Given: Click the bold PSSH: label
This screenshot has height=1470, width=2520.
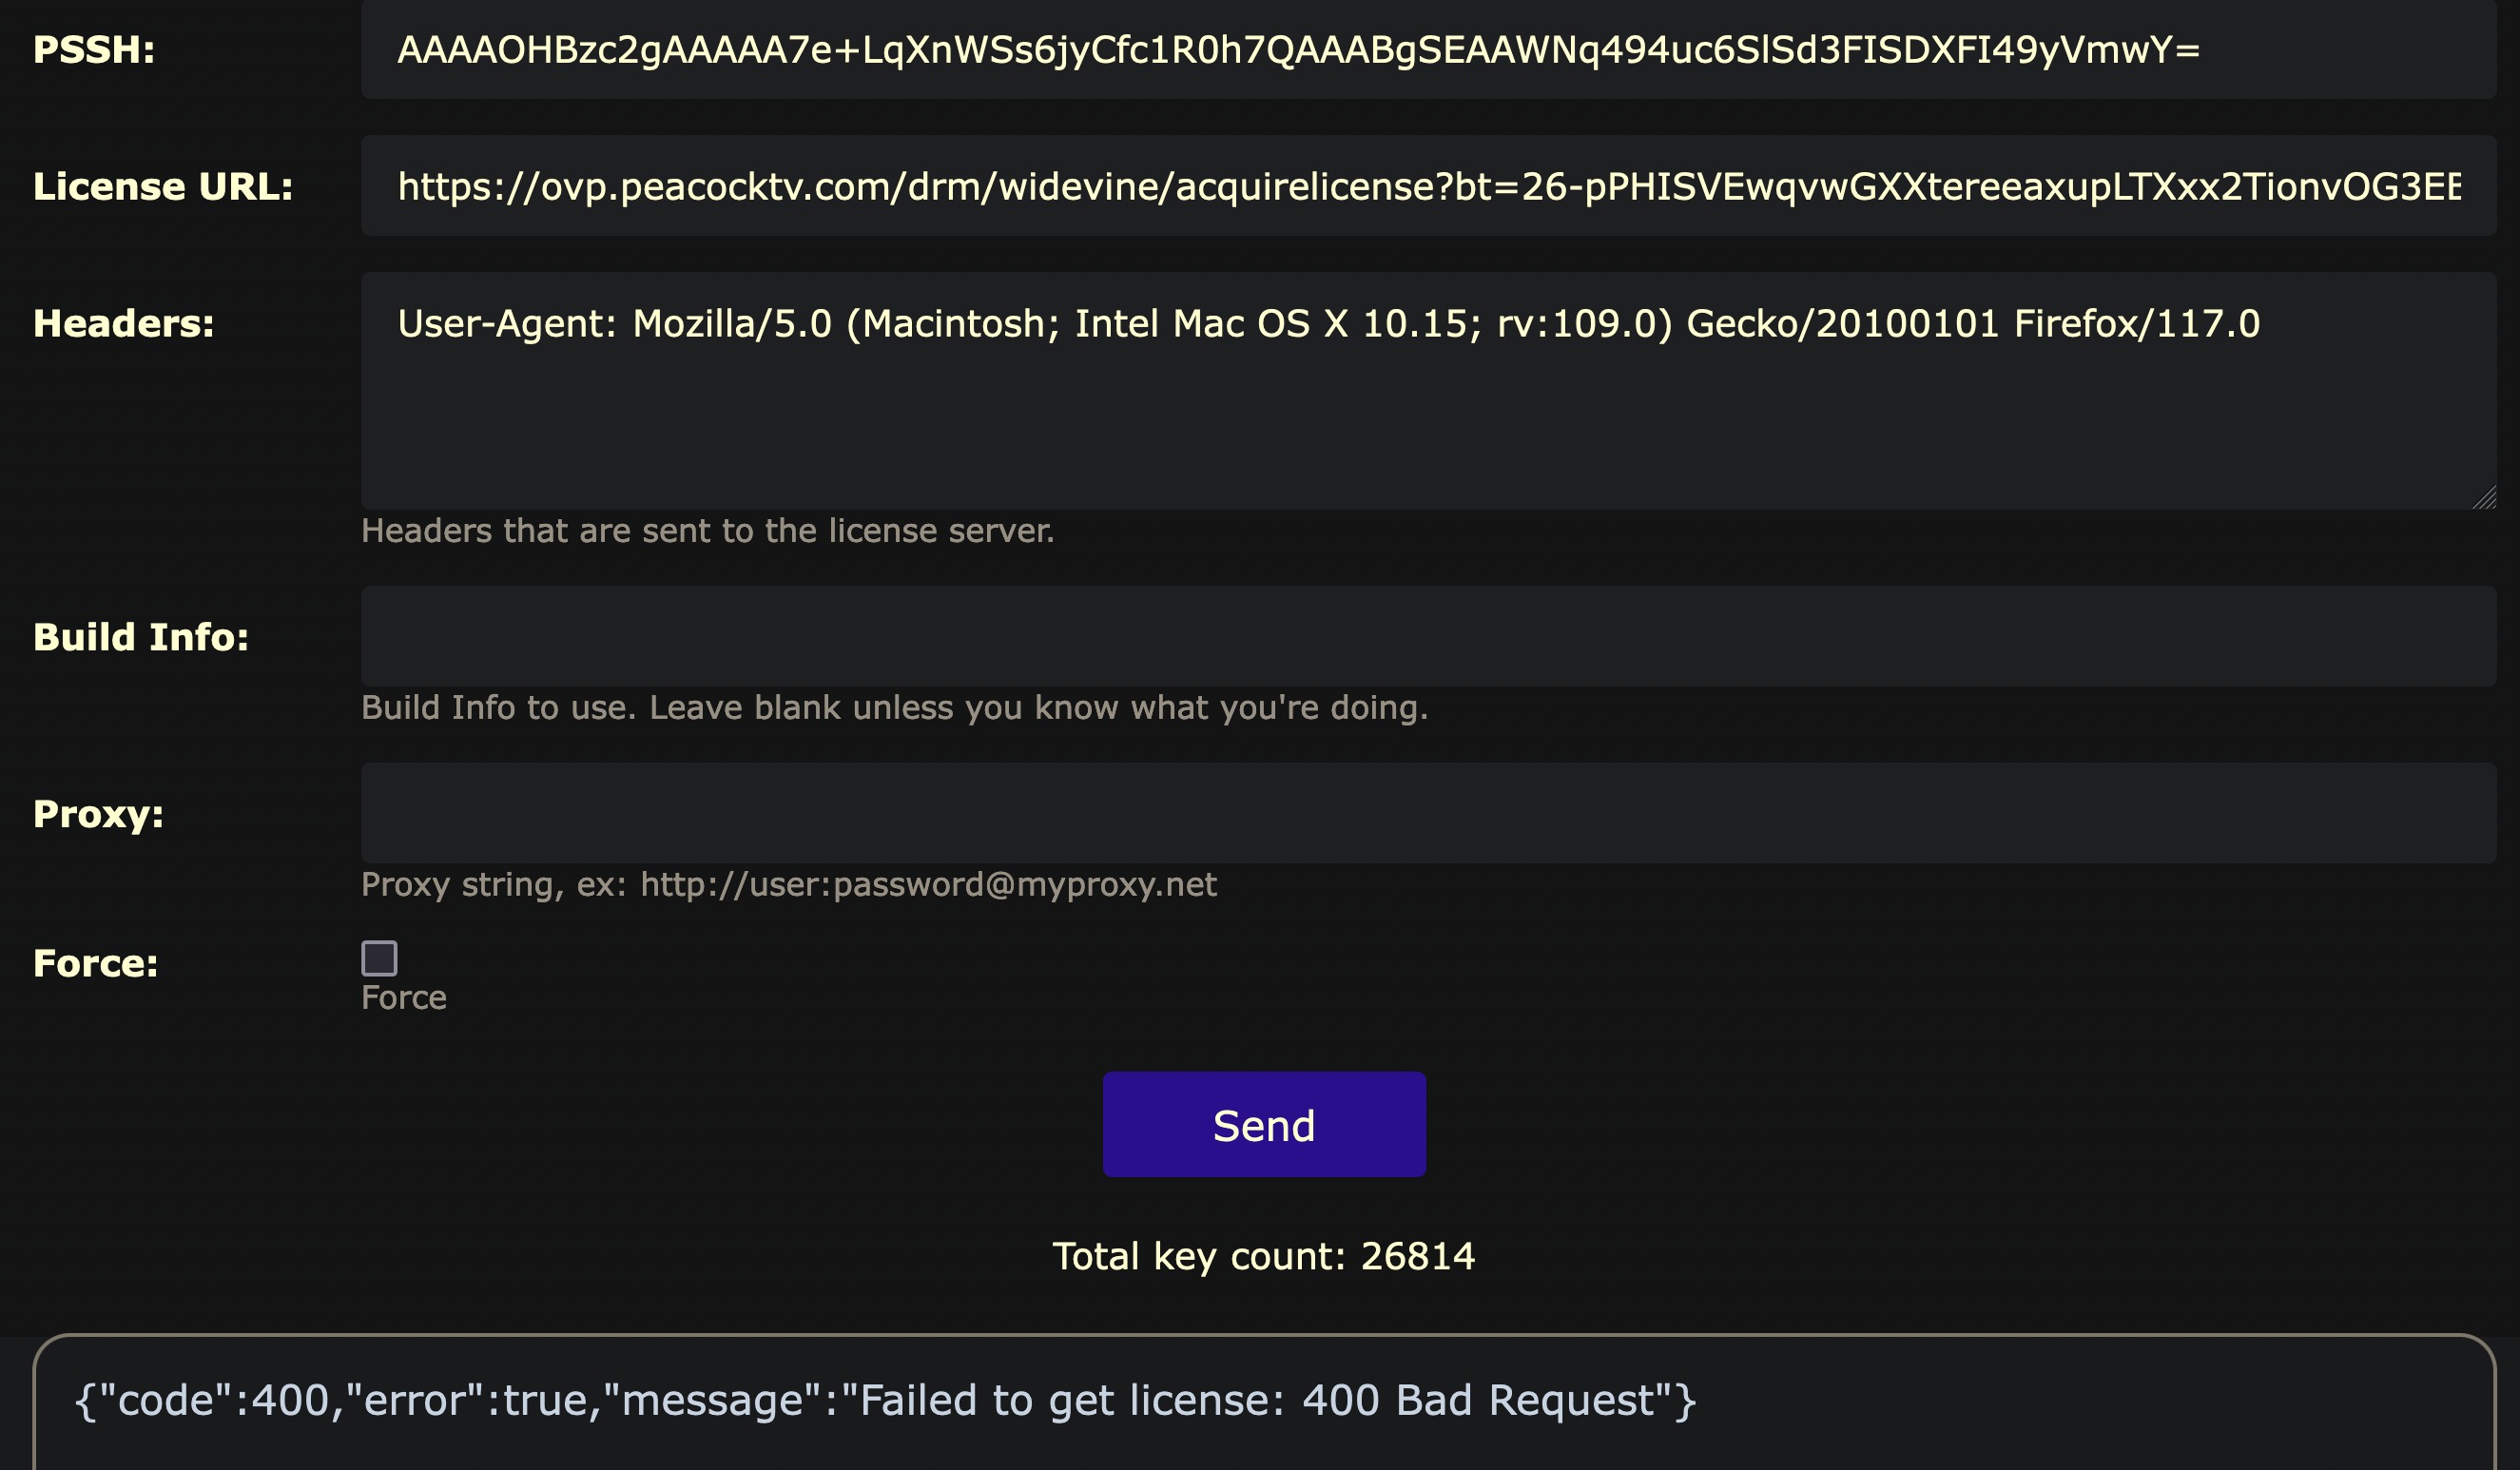Looking at the screenshot, I should 94,50.
